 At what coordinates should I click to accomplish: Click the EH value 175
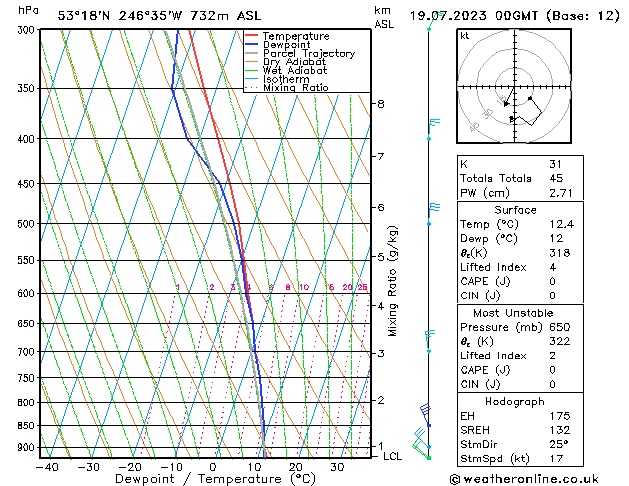(x=560, y=416)
